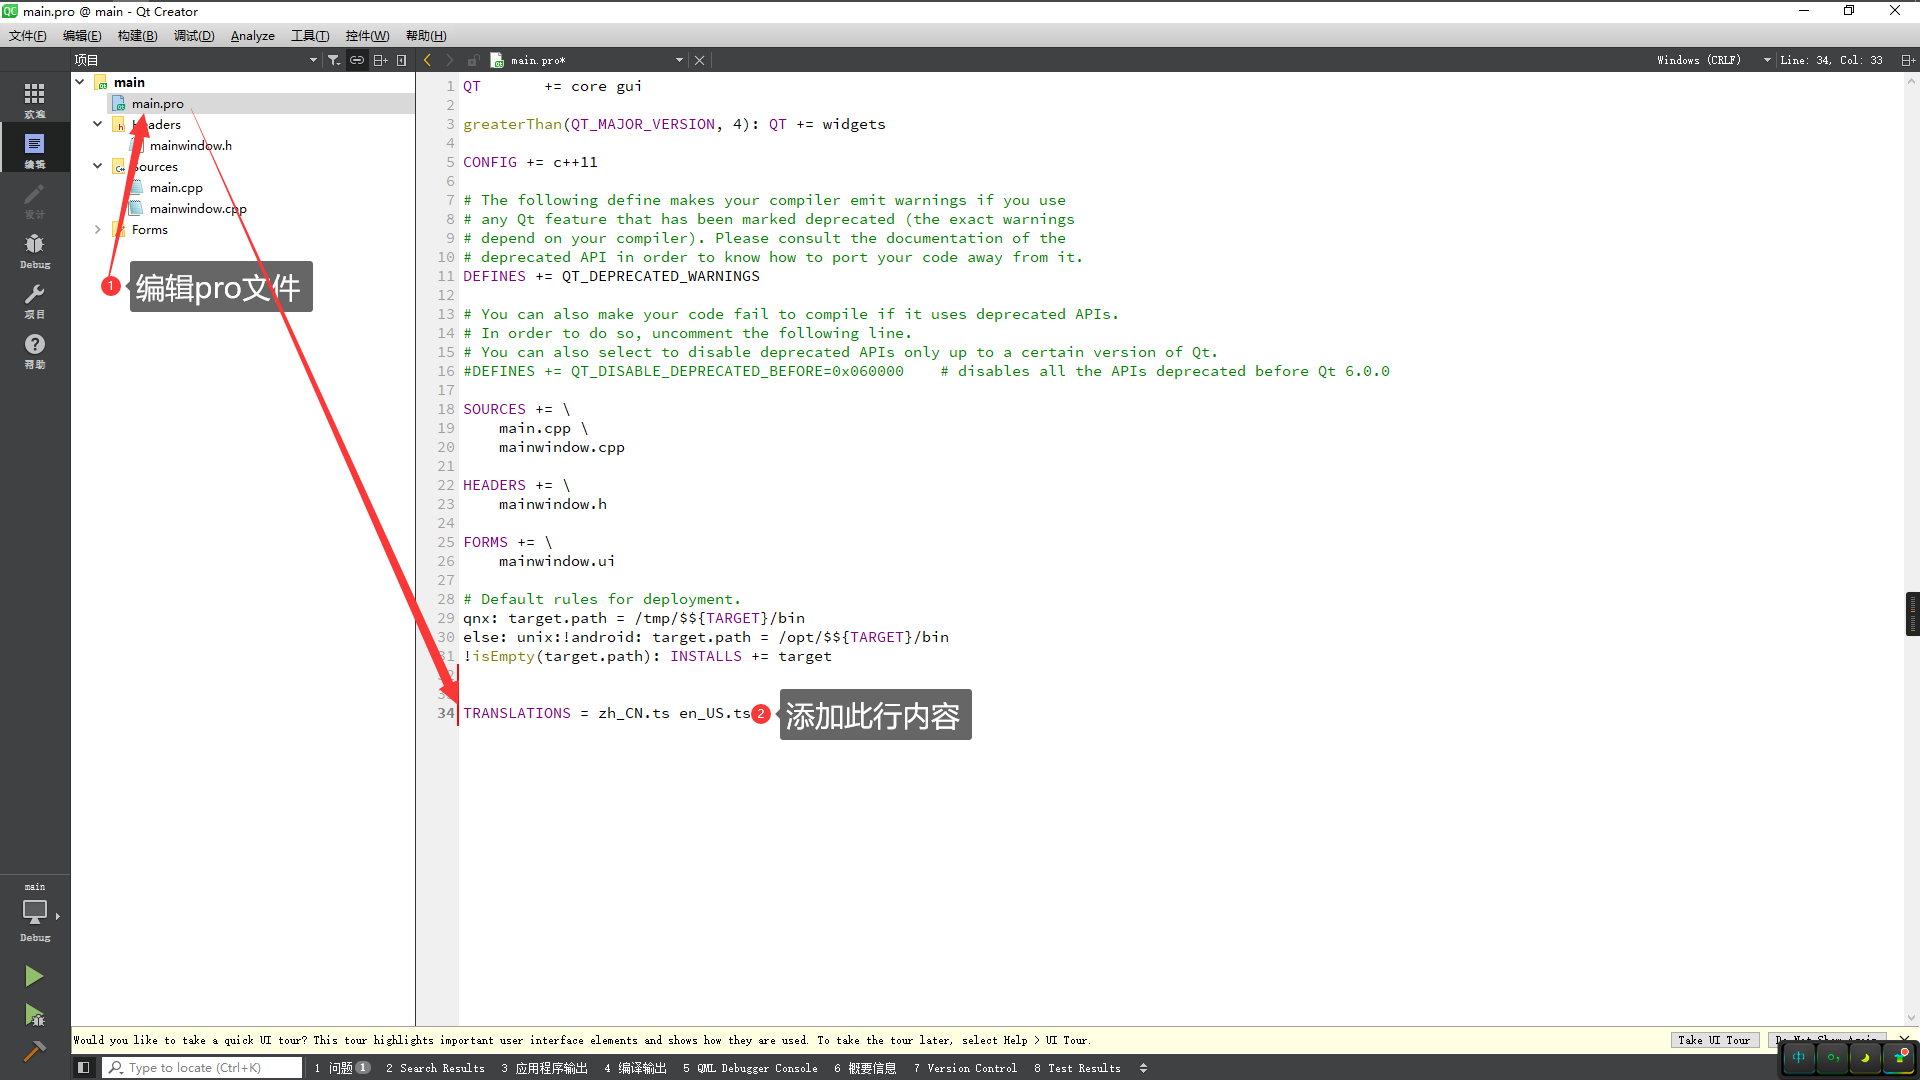Open the 编译输出 pane
This screenshot has height=1080, width=1920.
tap(635, 1068)
